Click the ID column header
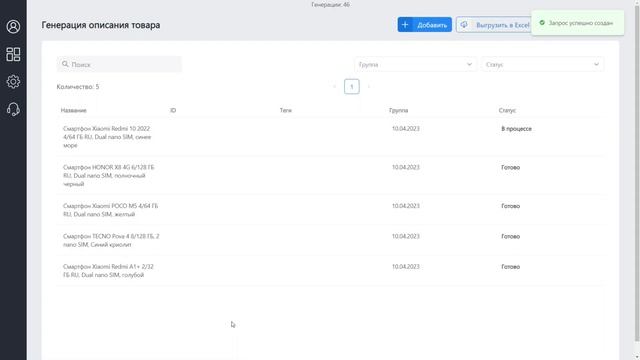 [173, 111]
